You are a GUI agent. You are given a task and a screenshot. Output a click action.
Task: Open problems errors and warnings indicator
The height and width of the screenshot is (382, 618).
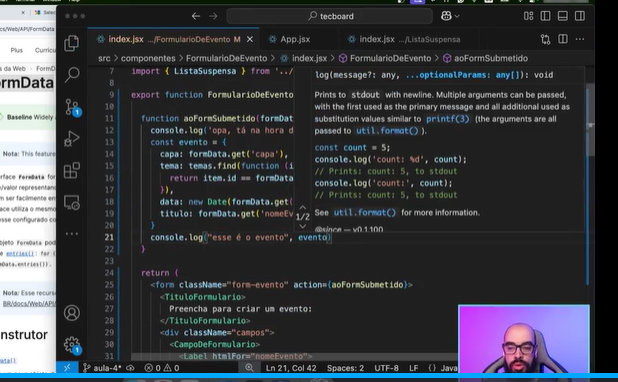[162, 368]
